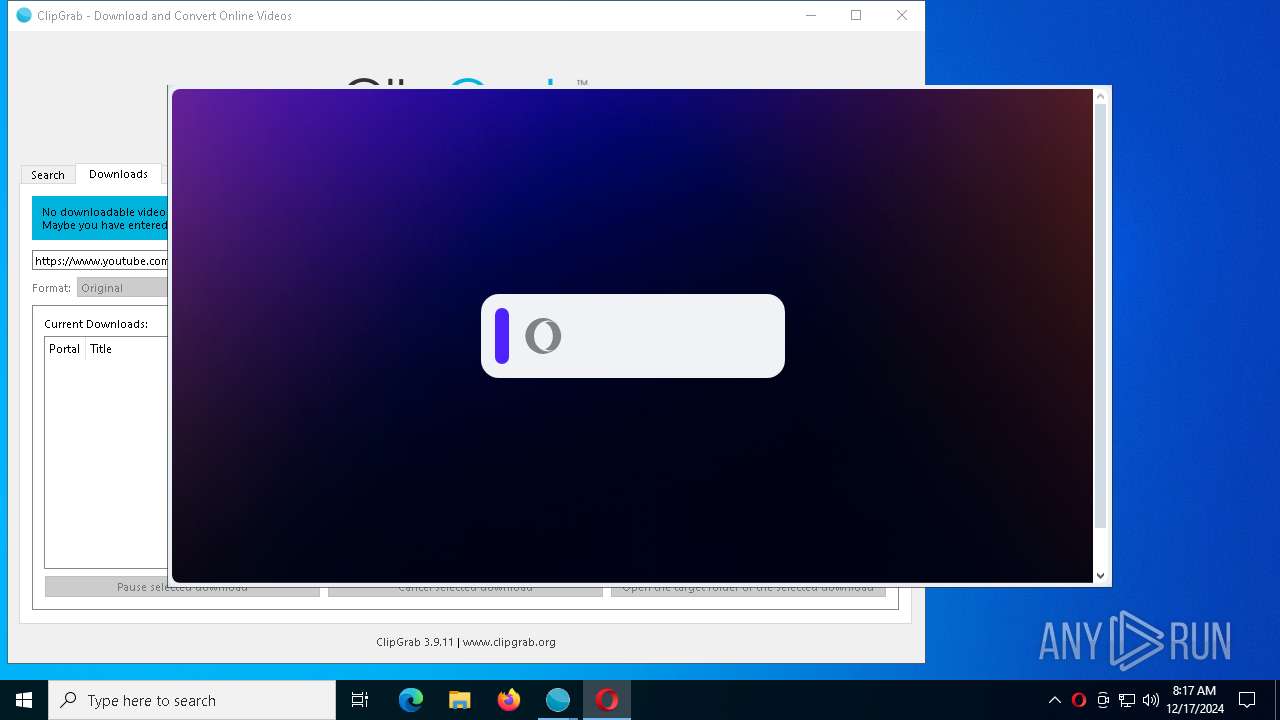Open the Format dropdown showing Original

click(x=122, y=288)
